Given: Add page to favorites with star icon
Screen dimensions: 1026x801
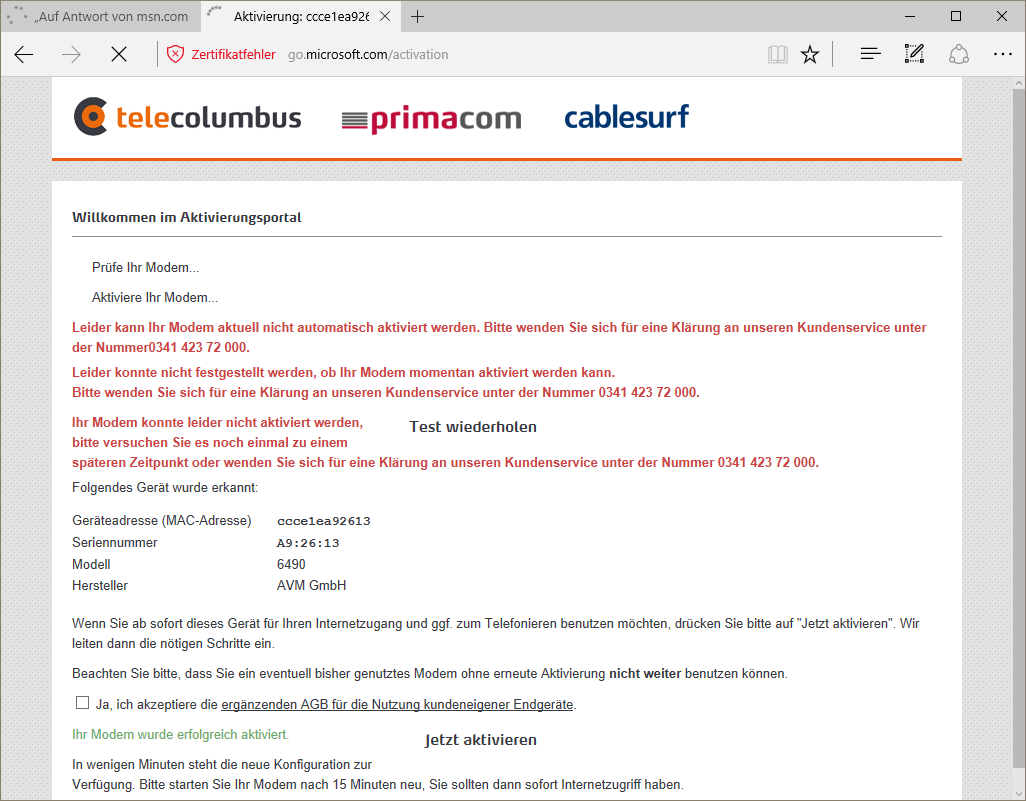Looking at the screenshot, I should click(810, 55).
